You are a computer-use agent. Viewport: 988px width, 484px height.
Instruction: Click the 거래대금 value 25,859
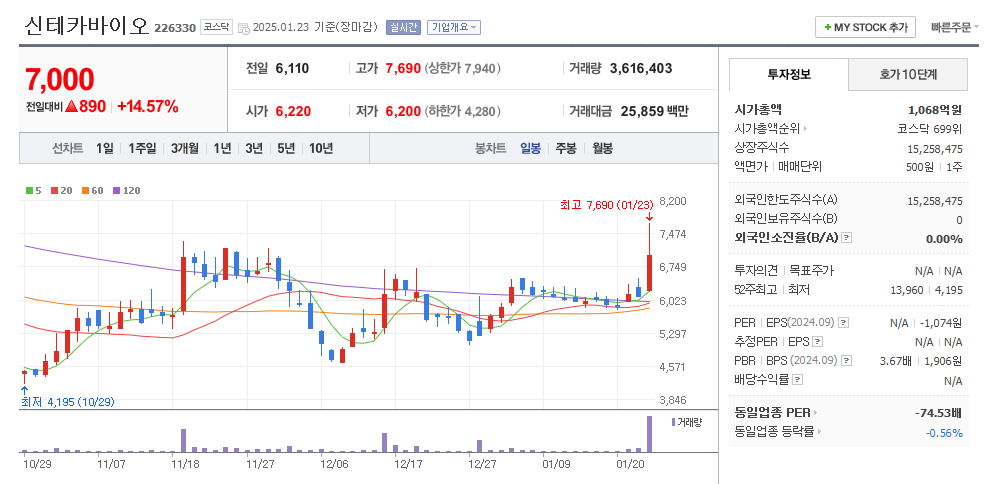point(642,112)
